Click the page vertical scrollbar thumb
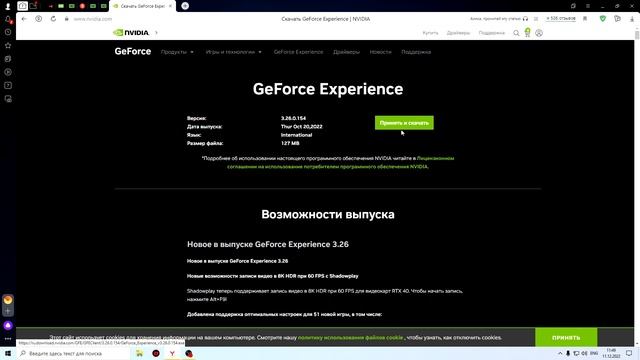Screen dimensions: 640x360 click(x=637, y=34)
